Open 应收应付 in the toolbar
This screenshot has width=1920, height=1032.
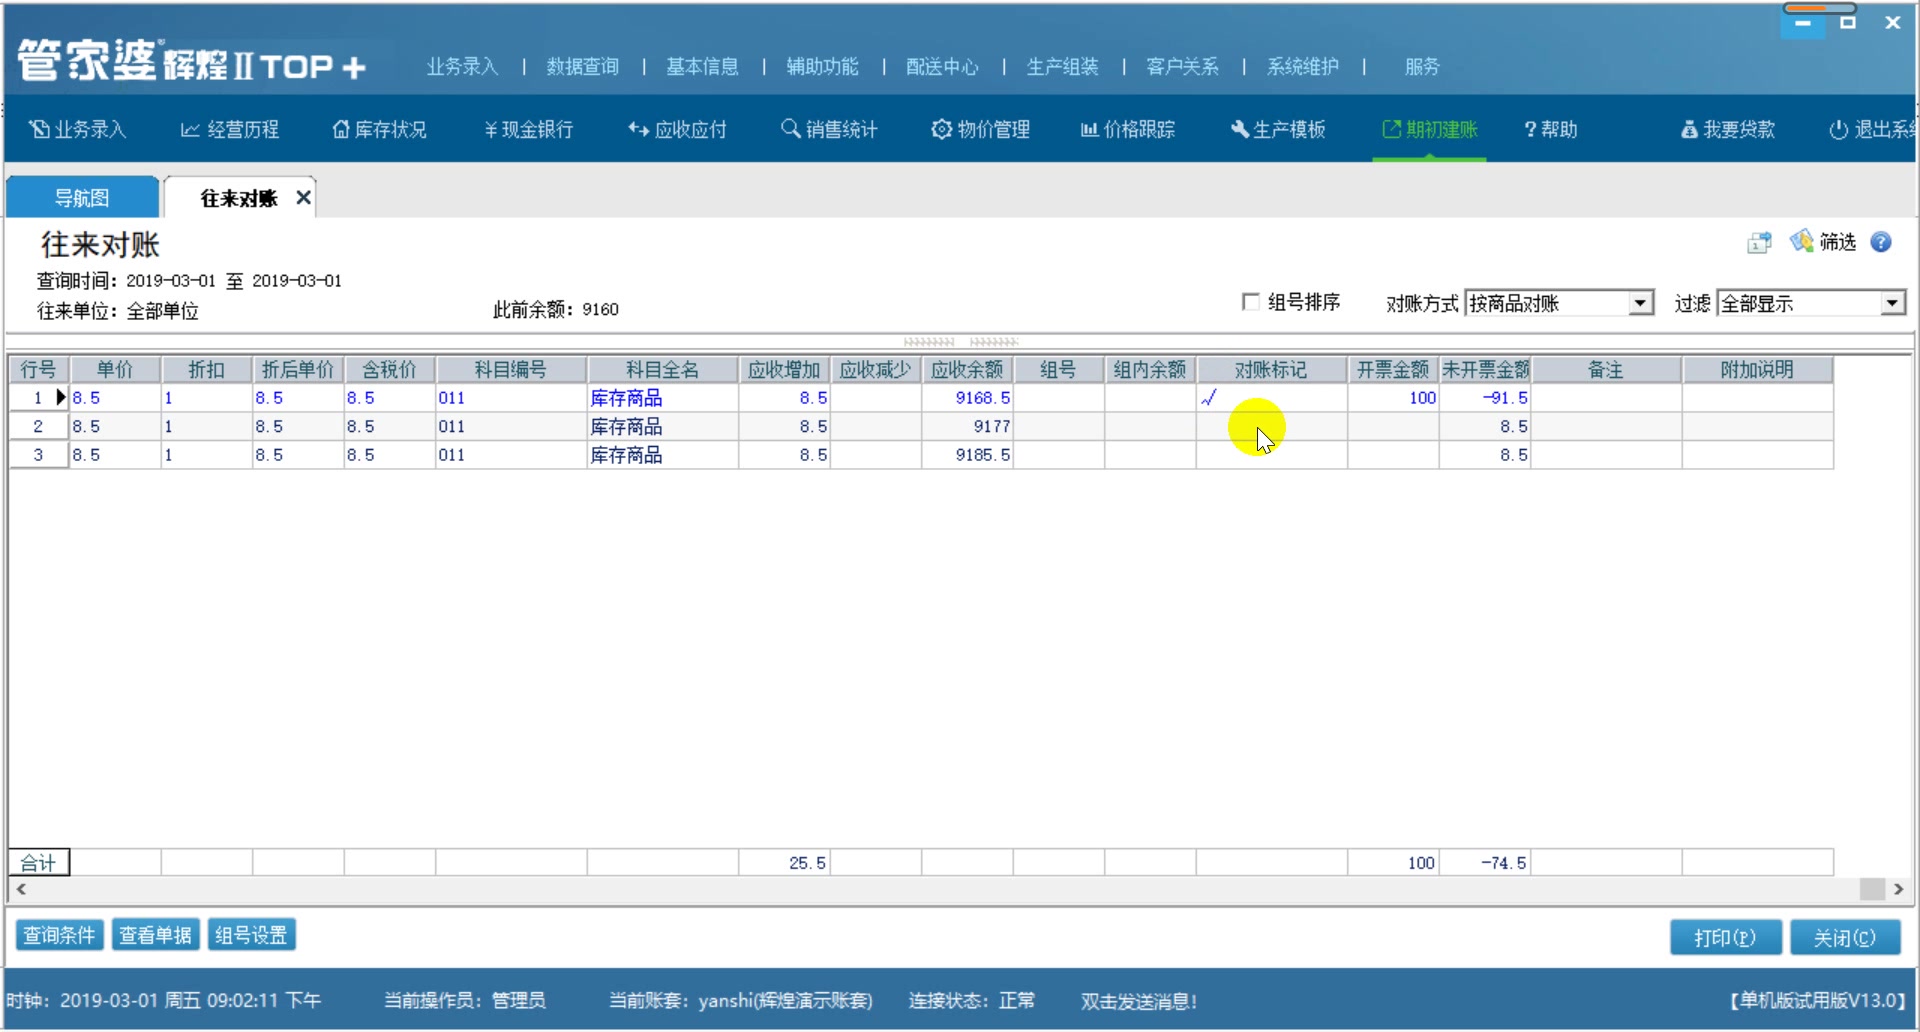click(x=677, y=130)
